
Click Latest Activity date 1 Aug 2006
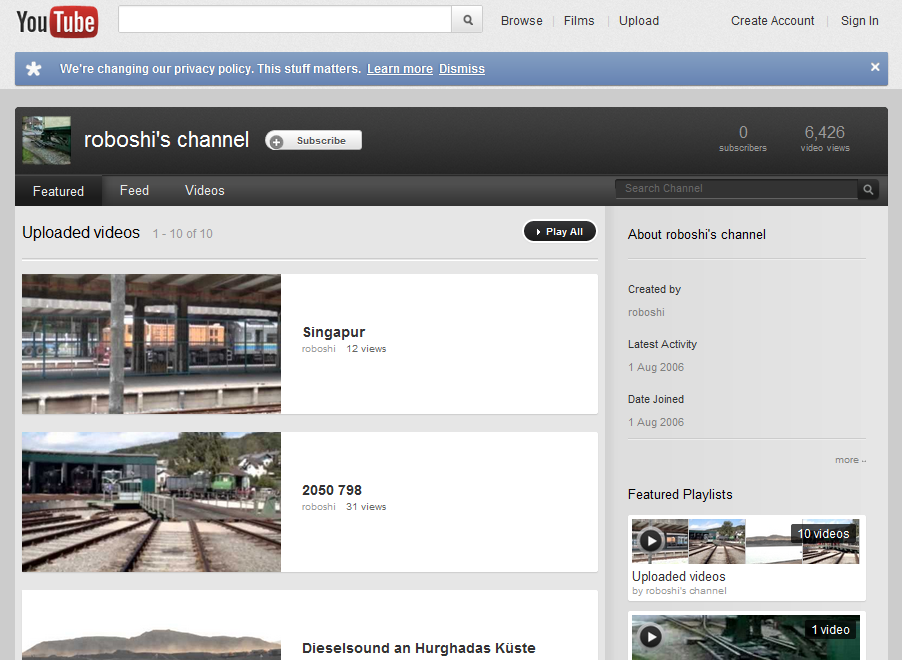pyautogui.click(x=656, y=367)
